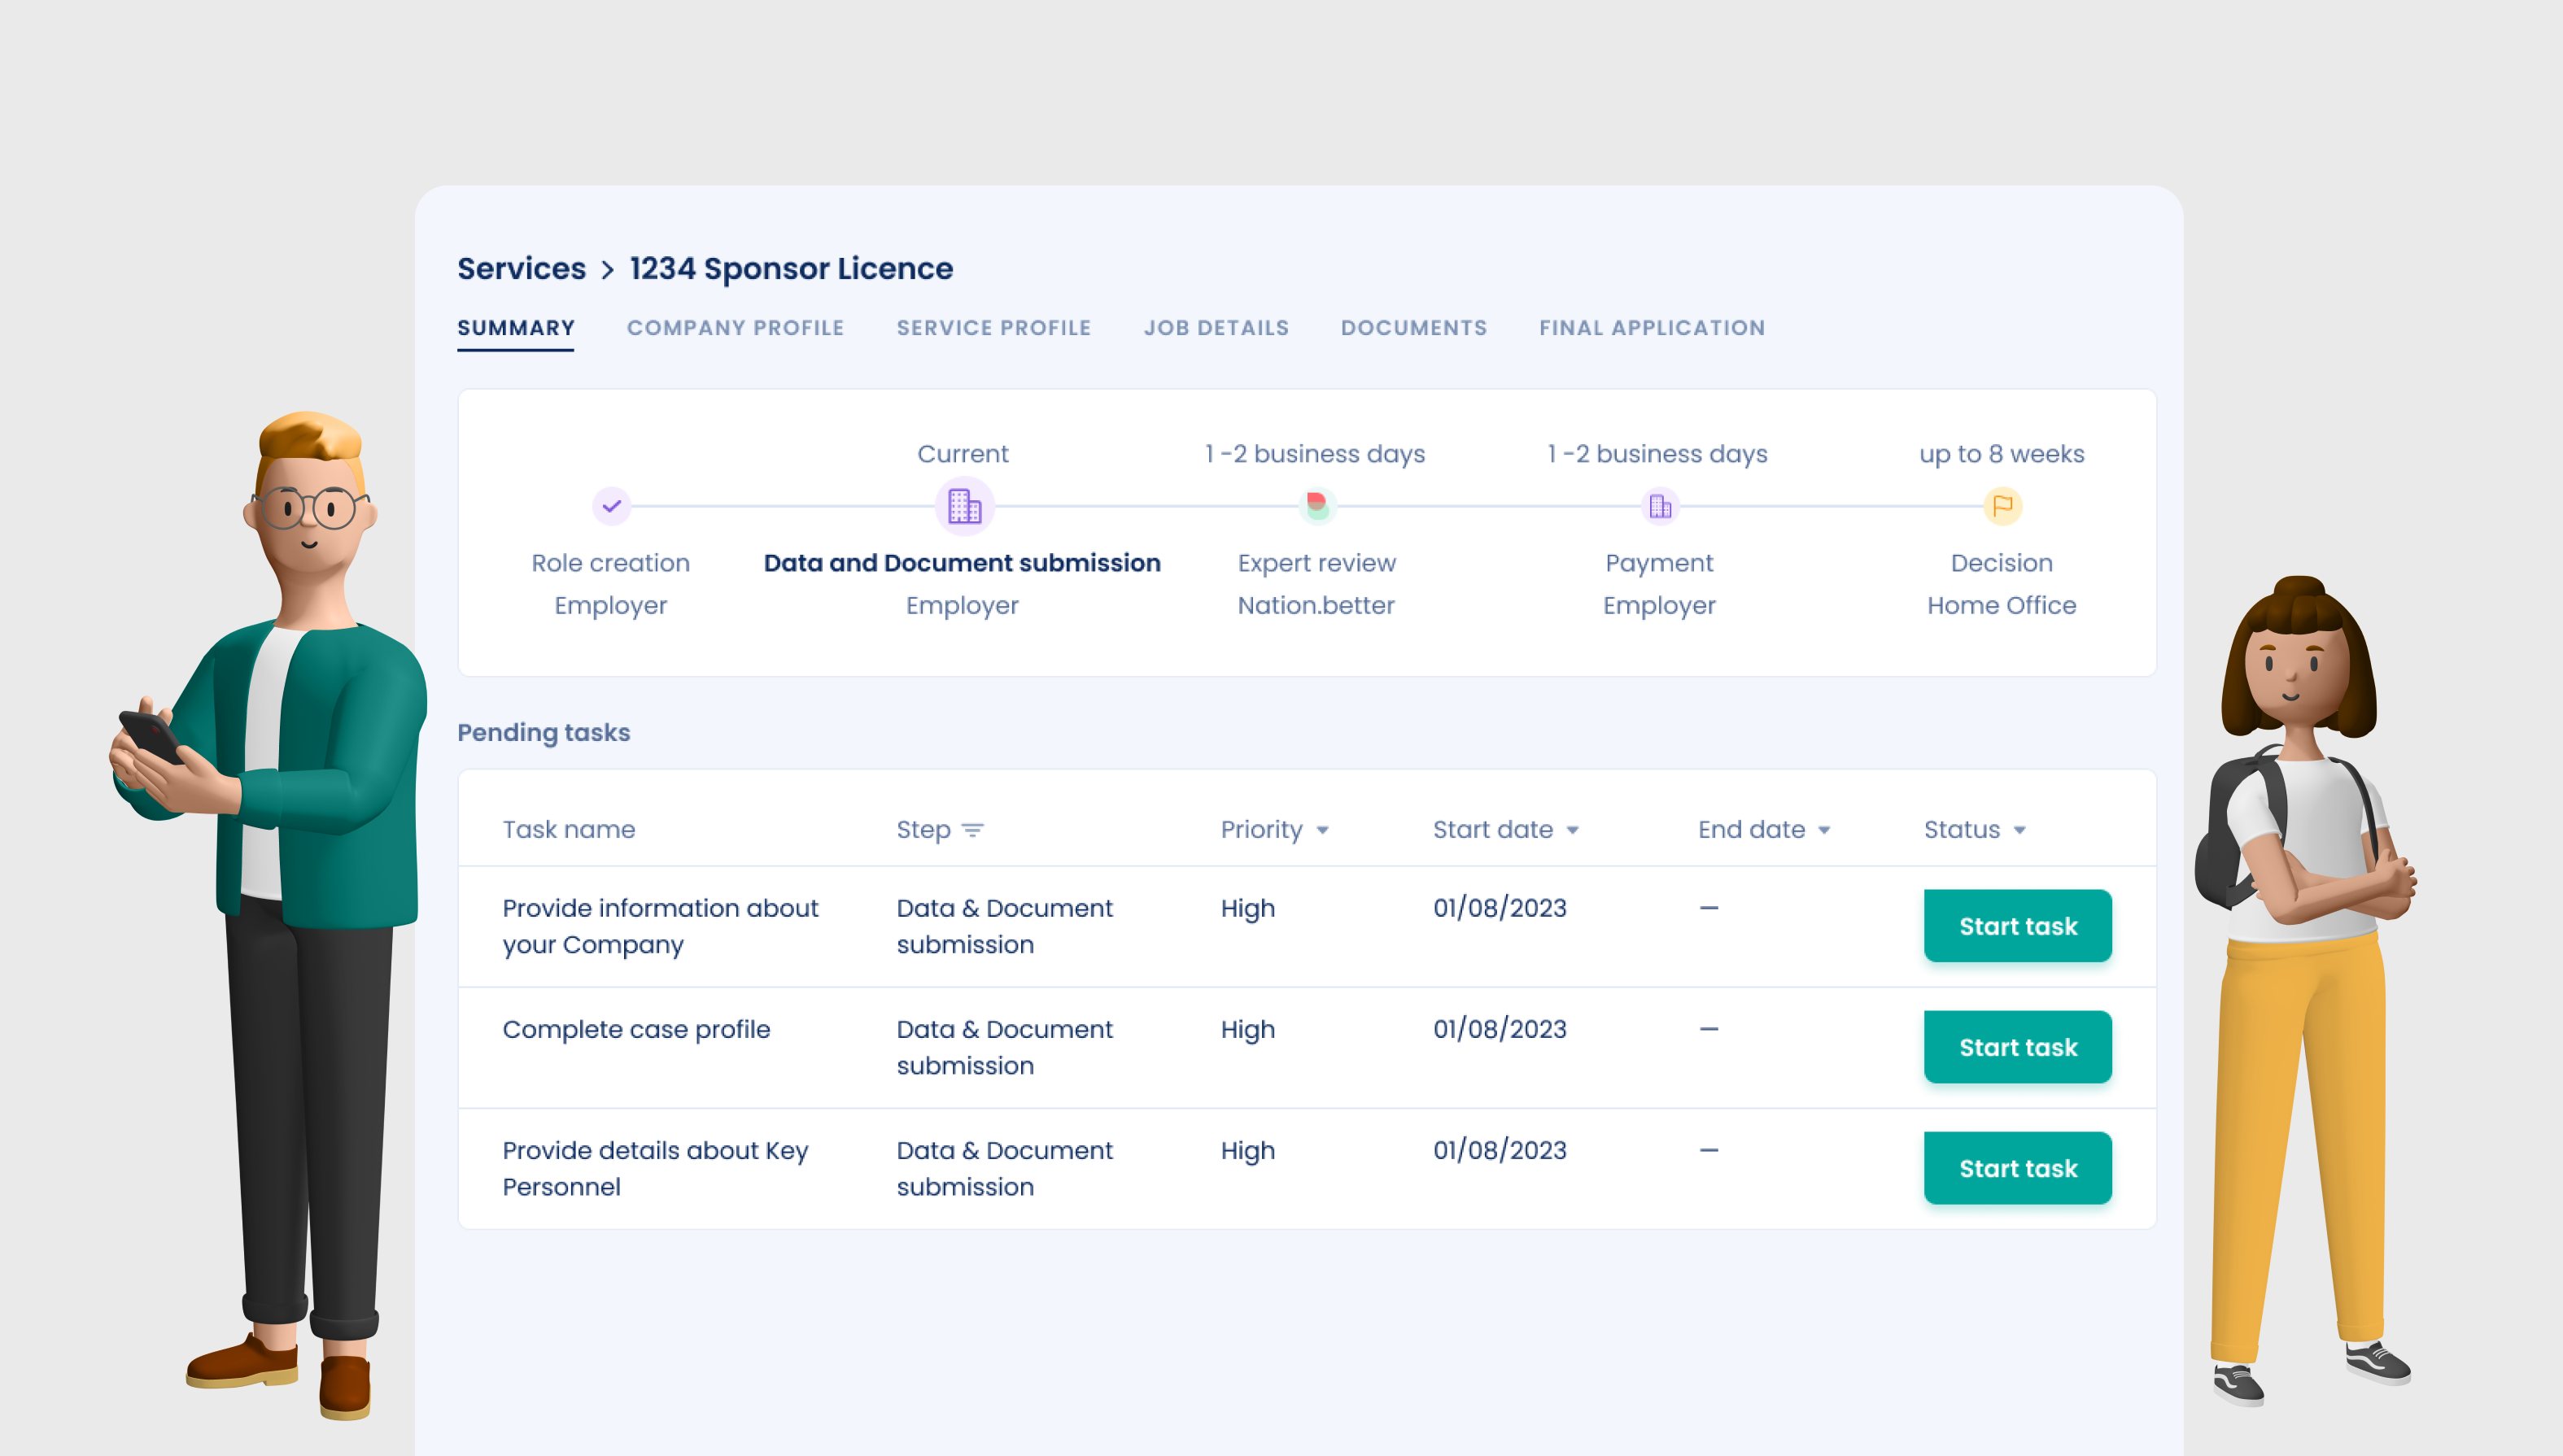Start the company information task
The image size is (2563, 1456).
click(2016, 926)
